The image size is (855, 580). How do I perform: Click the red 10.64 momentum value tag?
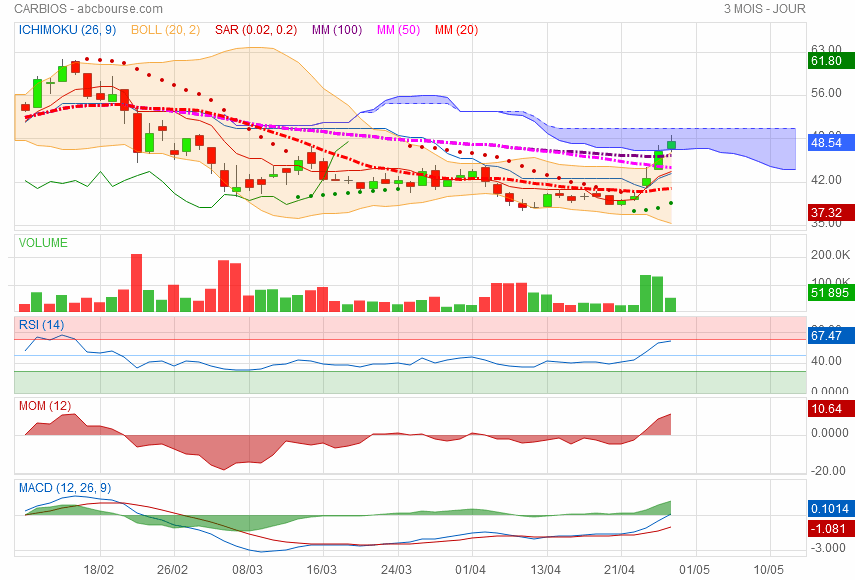coord(831,409)
